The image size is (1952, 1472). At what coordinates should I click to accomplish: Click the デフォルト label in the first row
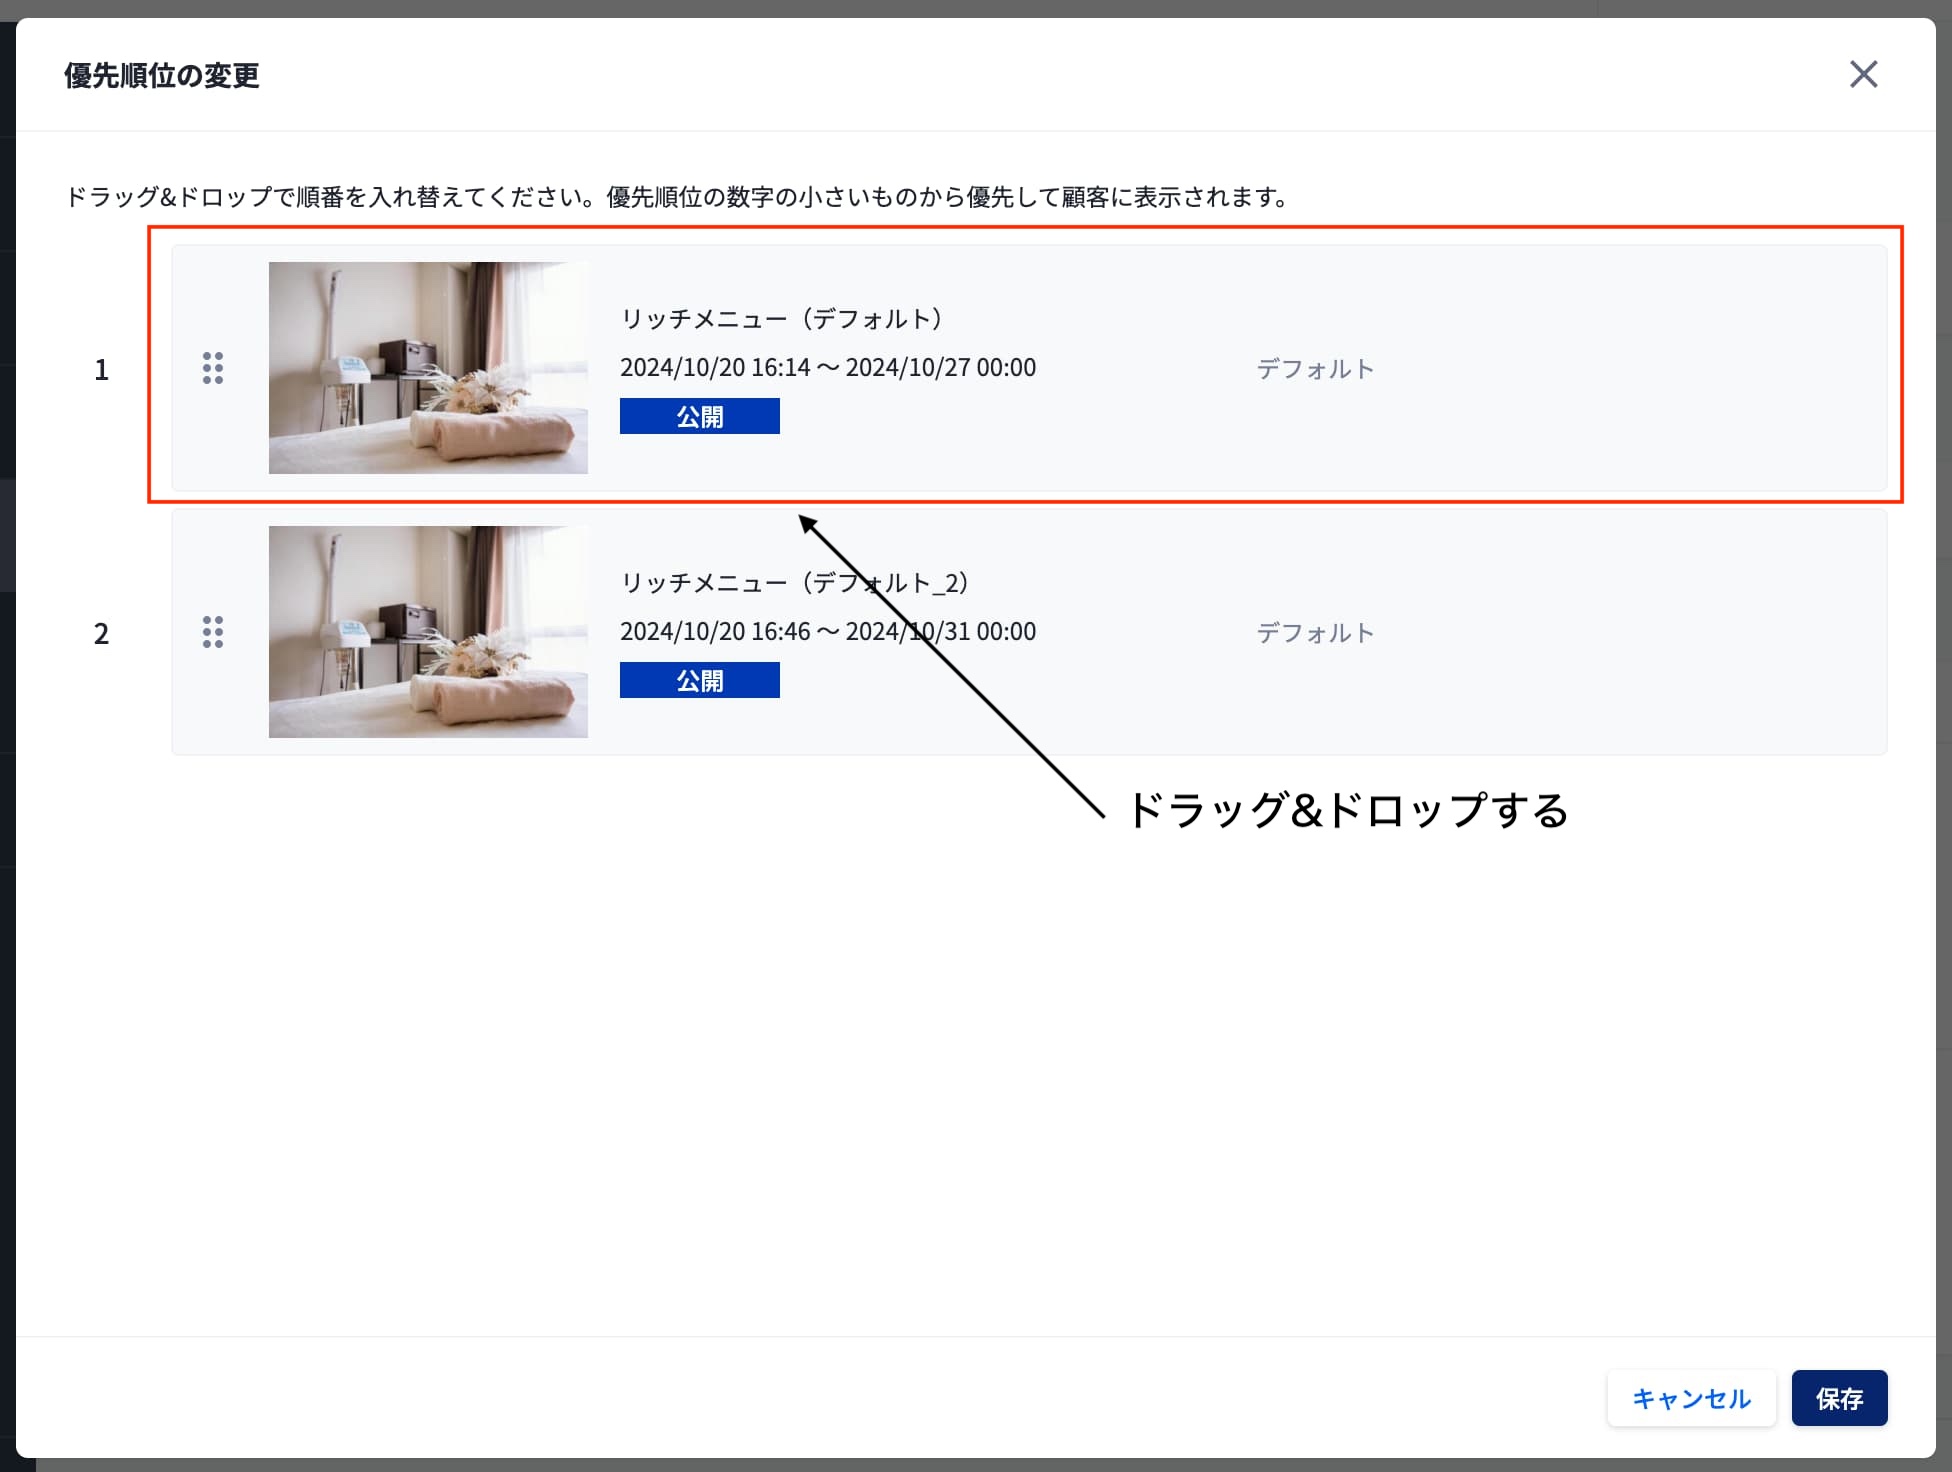[1315, 369]
